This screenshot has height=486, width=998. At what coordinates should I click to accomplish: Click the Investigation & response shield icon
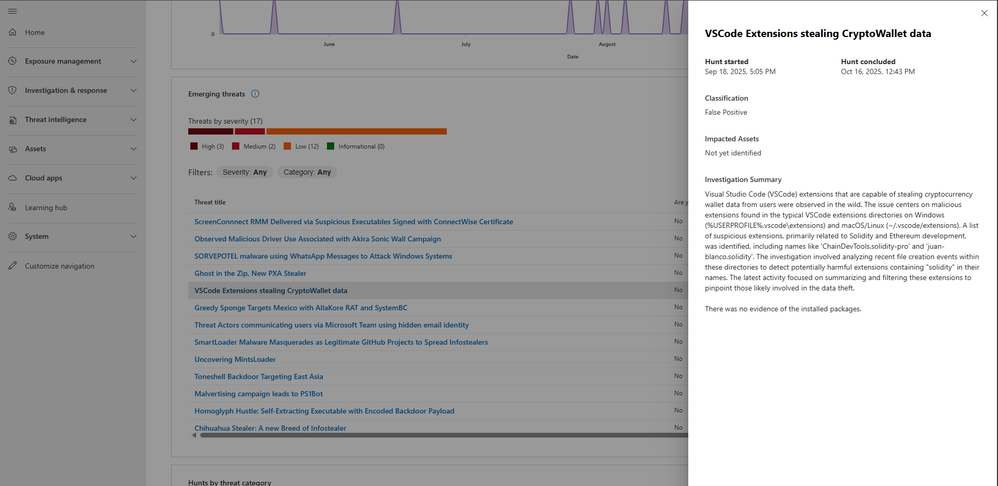[x=13, y=90]
